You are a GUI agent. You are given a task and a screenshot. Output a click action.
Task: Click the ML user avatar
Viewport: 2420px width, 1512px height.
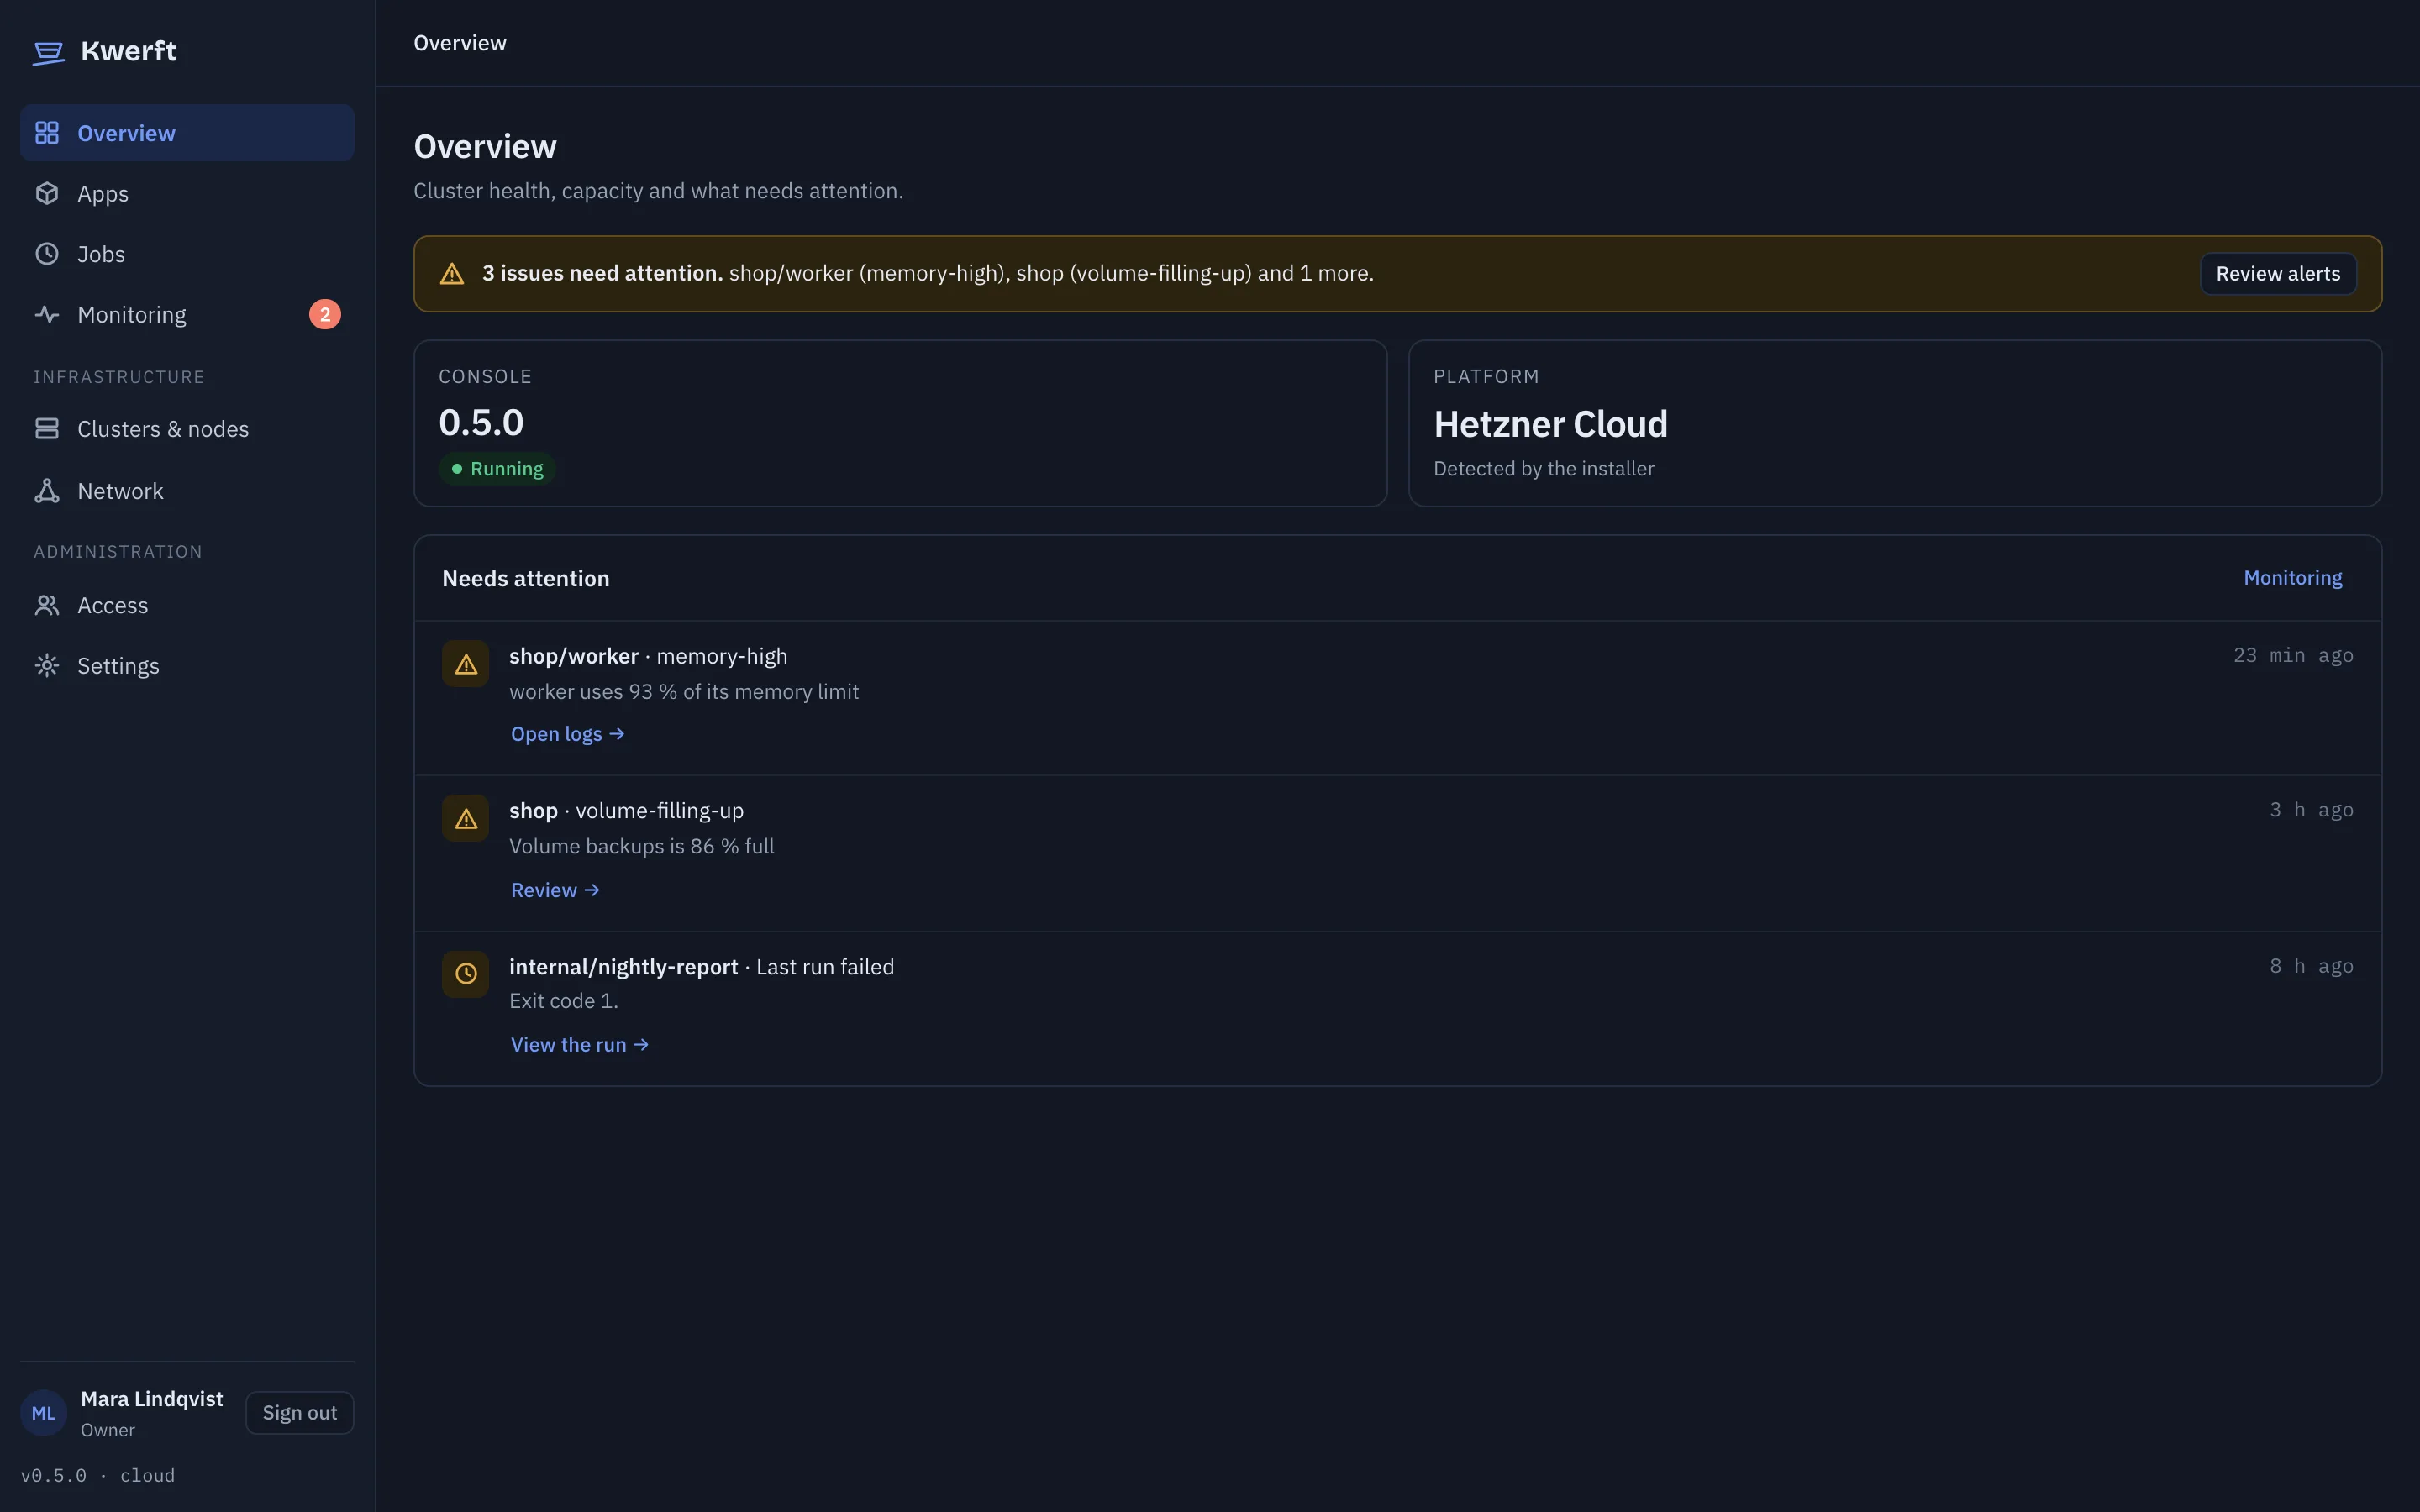pyautogui.click(x=44, y=1413)
